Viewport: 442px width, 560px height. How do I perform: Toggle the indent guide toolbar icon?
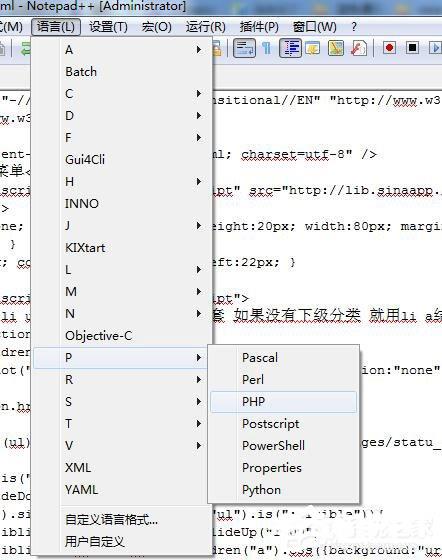(x=290, y=48)
